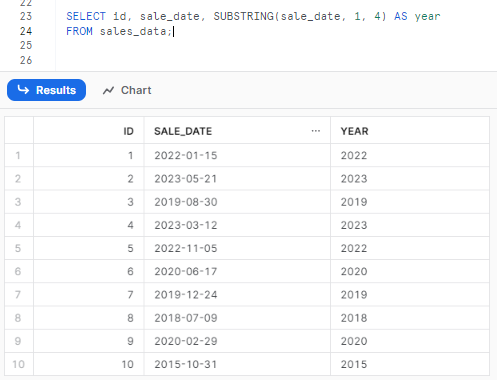Select result row number 2
Screen dimensions: 497x380
[19, 179]
